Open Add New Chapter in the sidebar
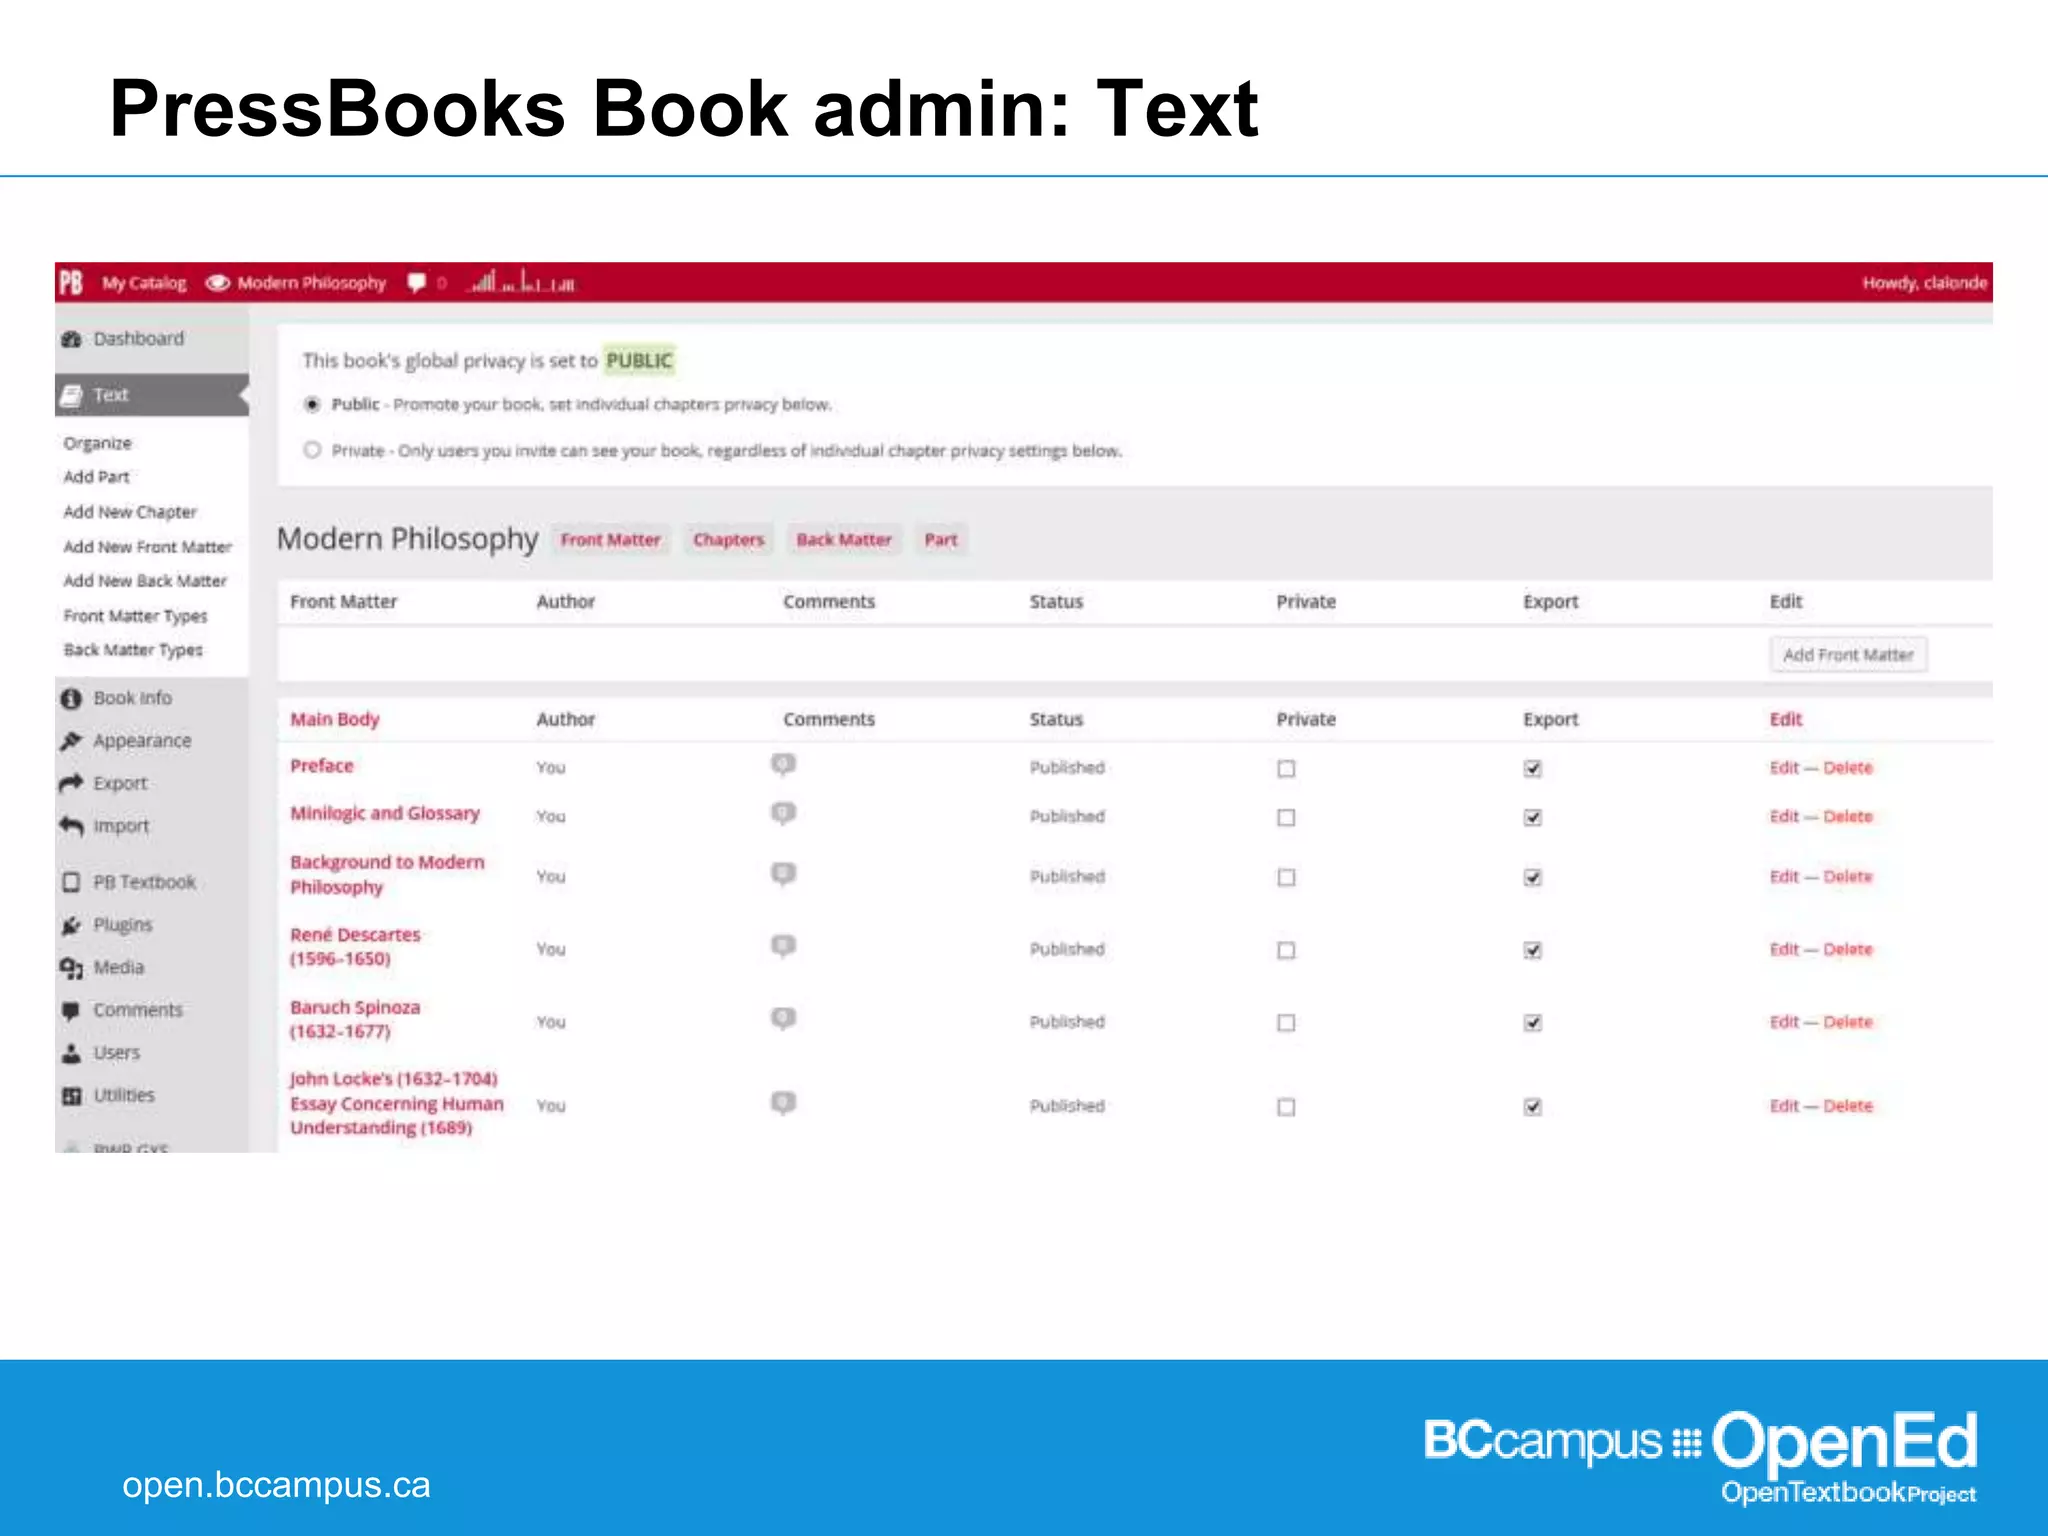The width and height of the screenshot is (2048, 1536). 130,512
